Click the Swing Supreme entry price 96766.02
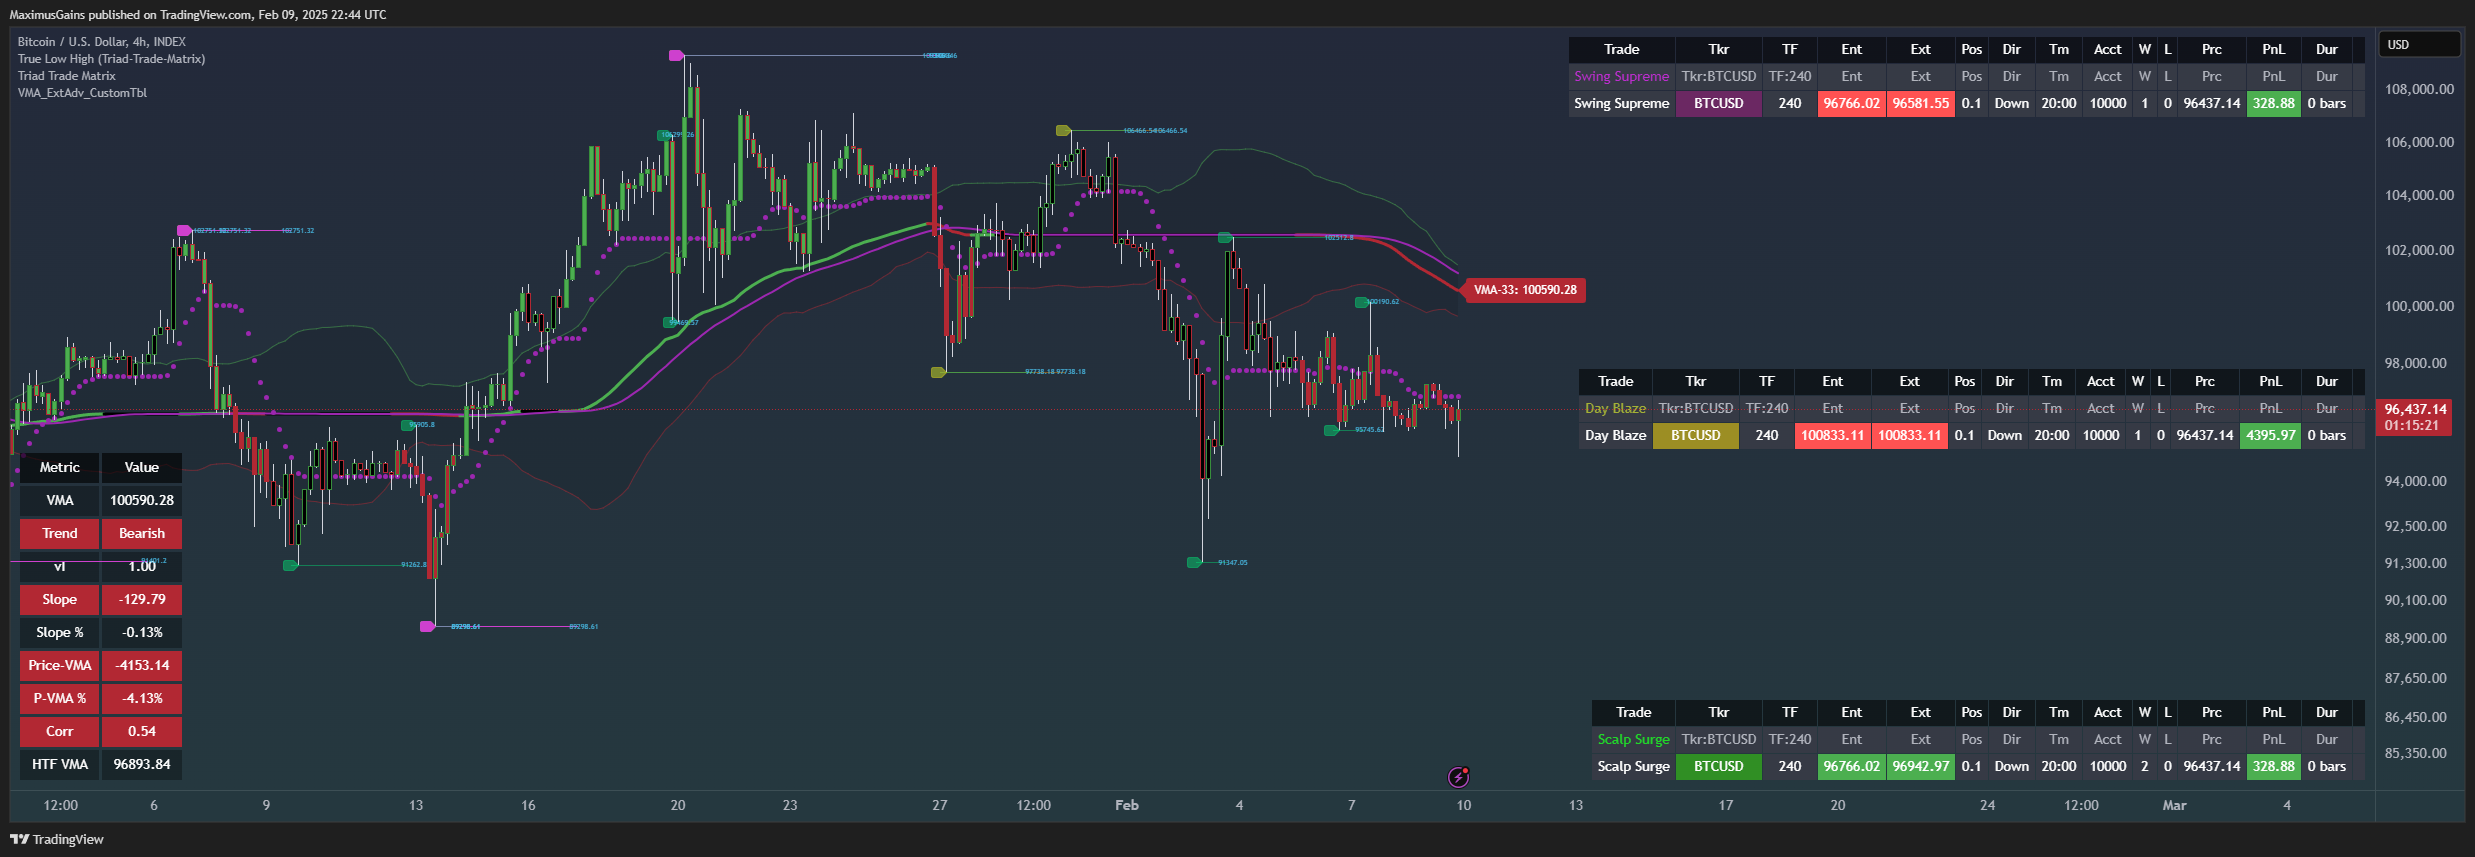2475x857 pixels. (1852, 104)
